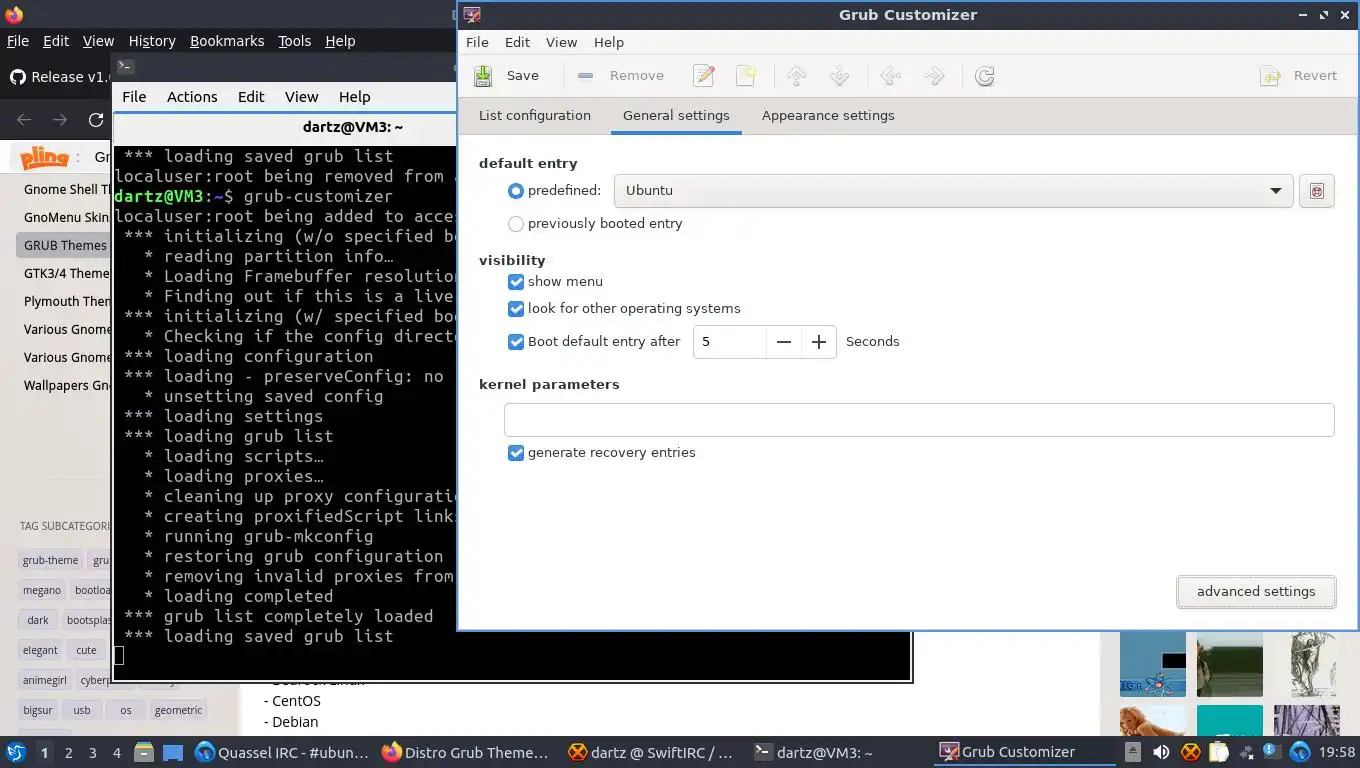Open Grub Customizer Help menu
This screenshot has height=768, width=1360.
609,42
